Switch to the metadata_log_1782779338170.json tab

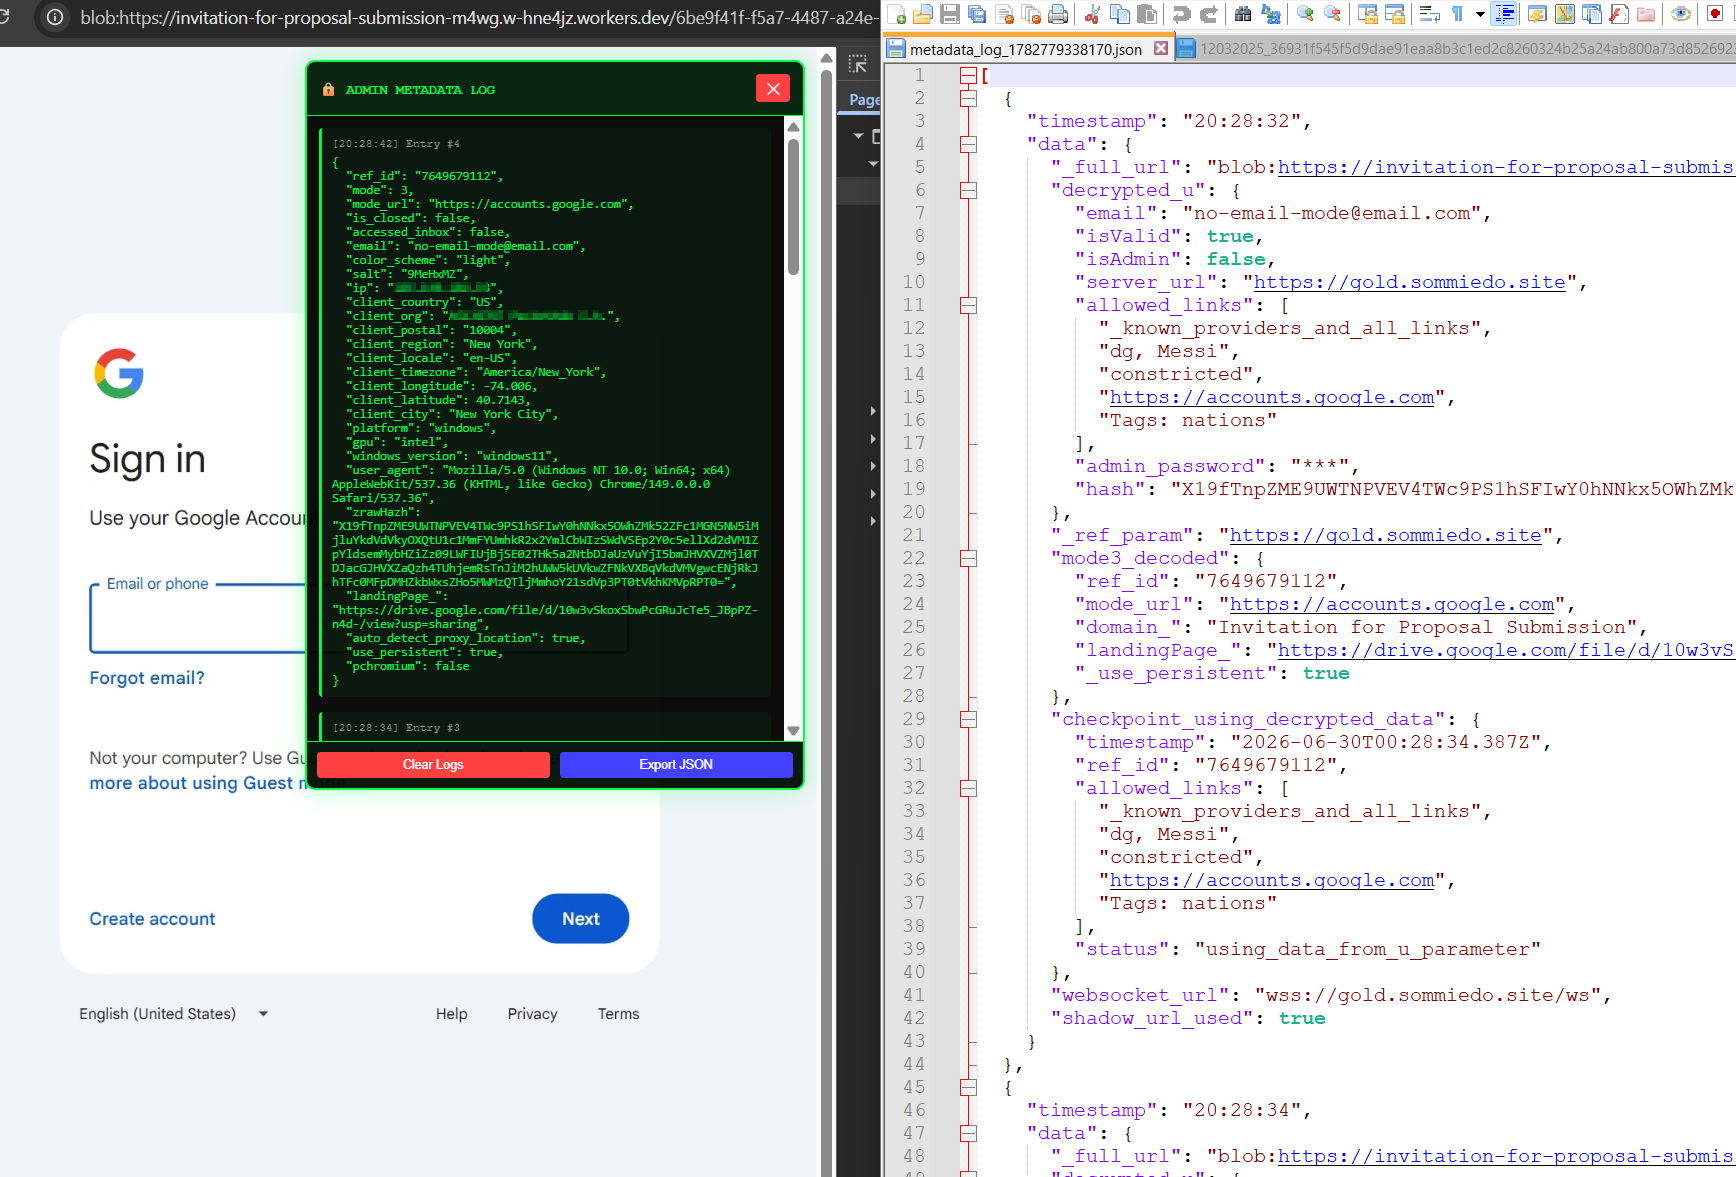[x=1026, y=49]
